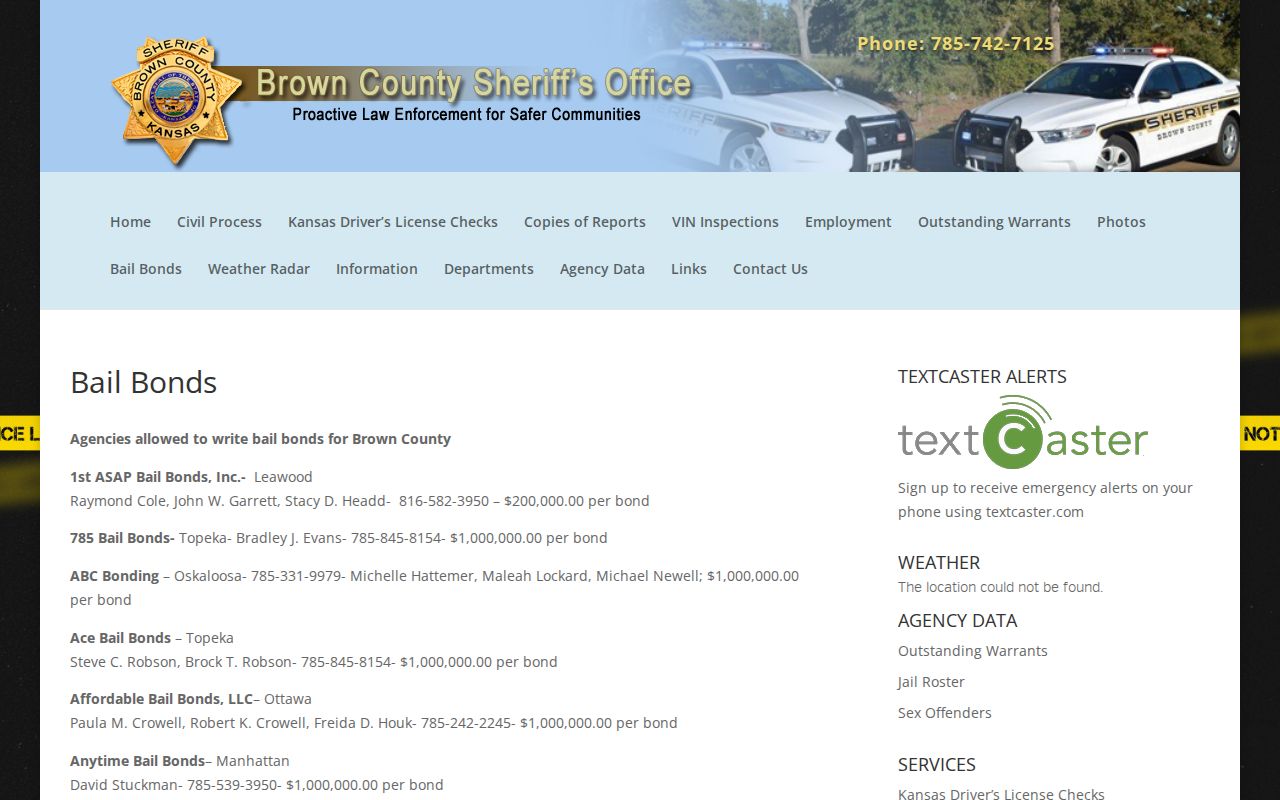Click the Affordable Bail Bonds, LLC name

[161, 699]
